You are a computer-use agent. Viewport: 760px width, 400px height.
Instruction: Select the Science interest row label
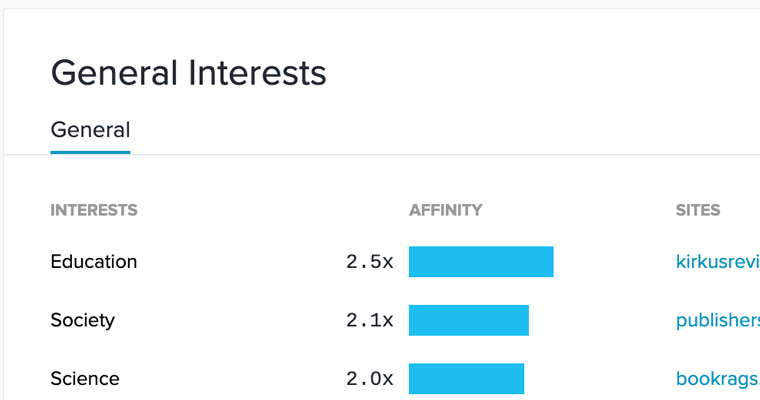click(x=85, y=379)
